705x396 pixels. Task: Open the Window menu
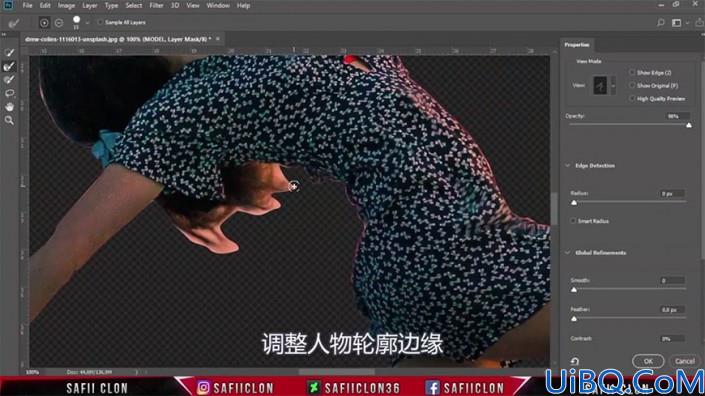[218, 5]
